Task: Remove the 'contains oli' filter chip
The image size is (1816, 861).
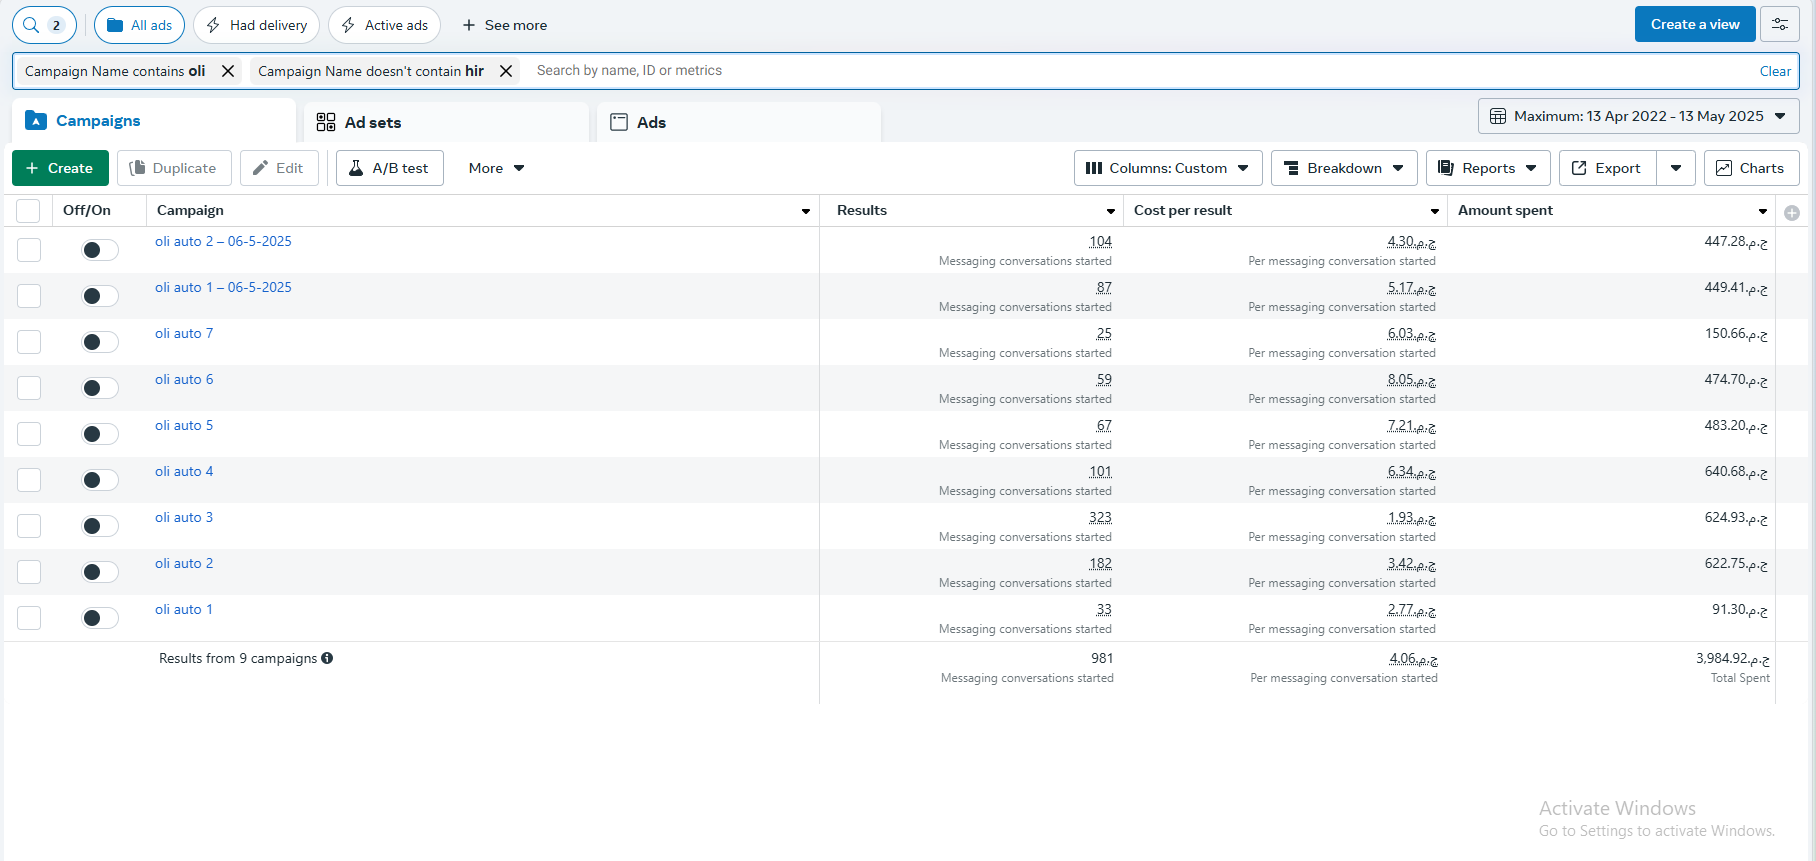Action: (228, 71)
